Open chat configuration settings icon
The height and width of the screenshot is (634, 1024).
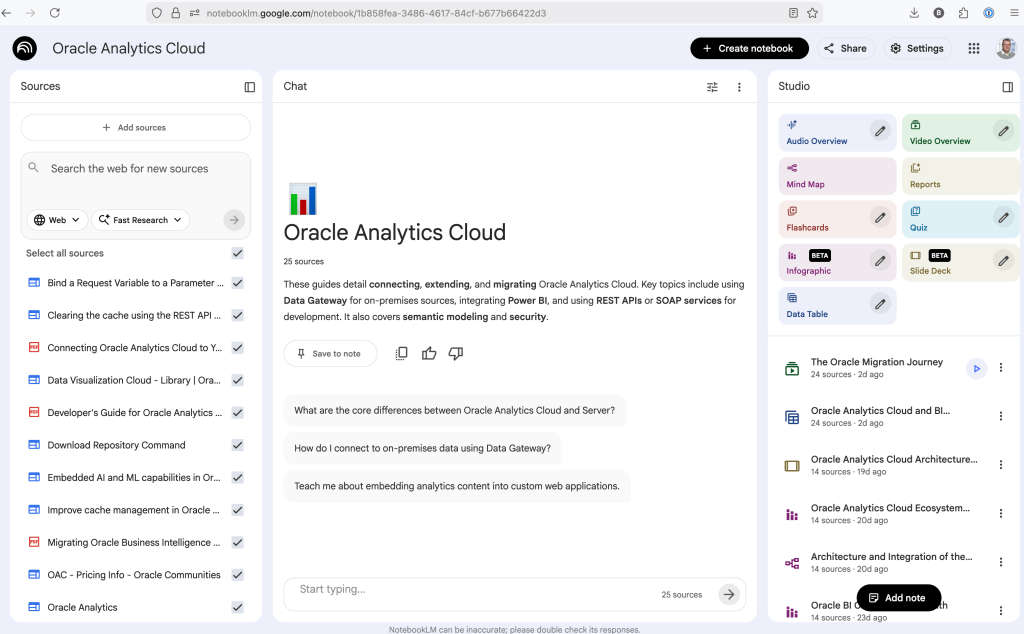pos(712,87)
